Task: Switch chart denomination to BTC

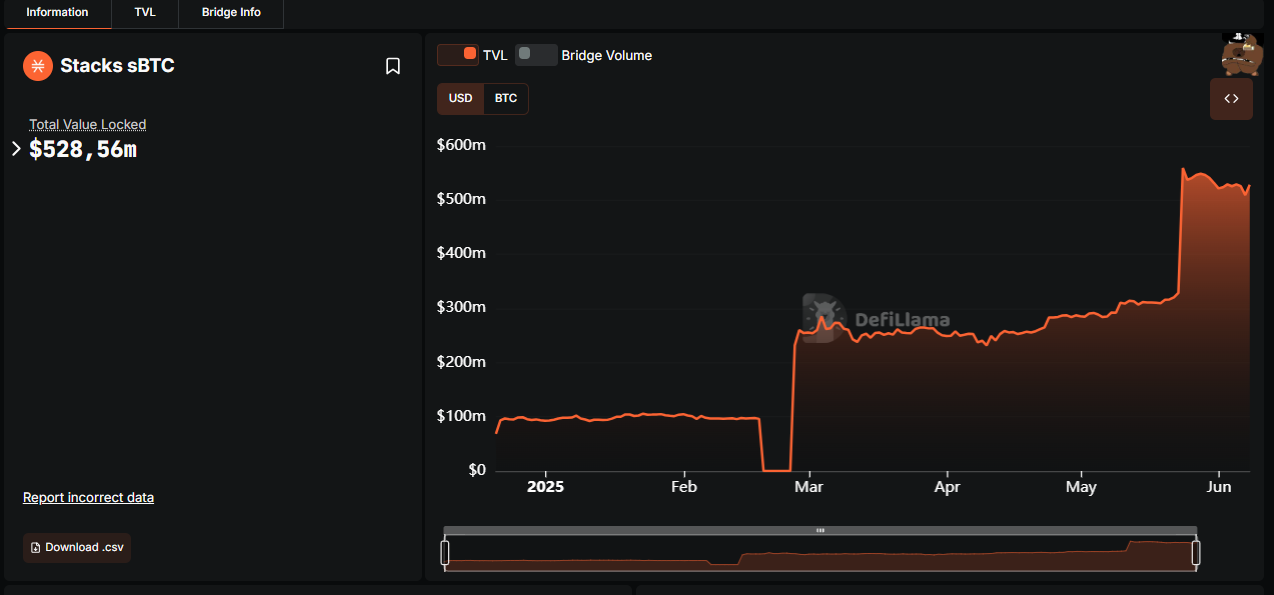Action: (506, 99)
